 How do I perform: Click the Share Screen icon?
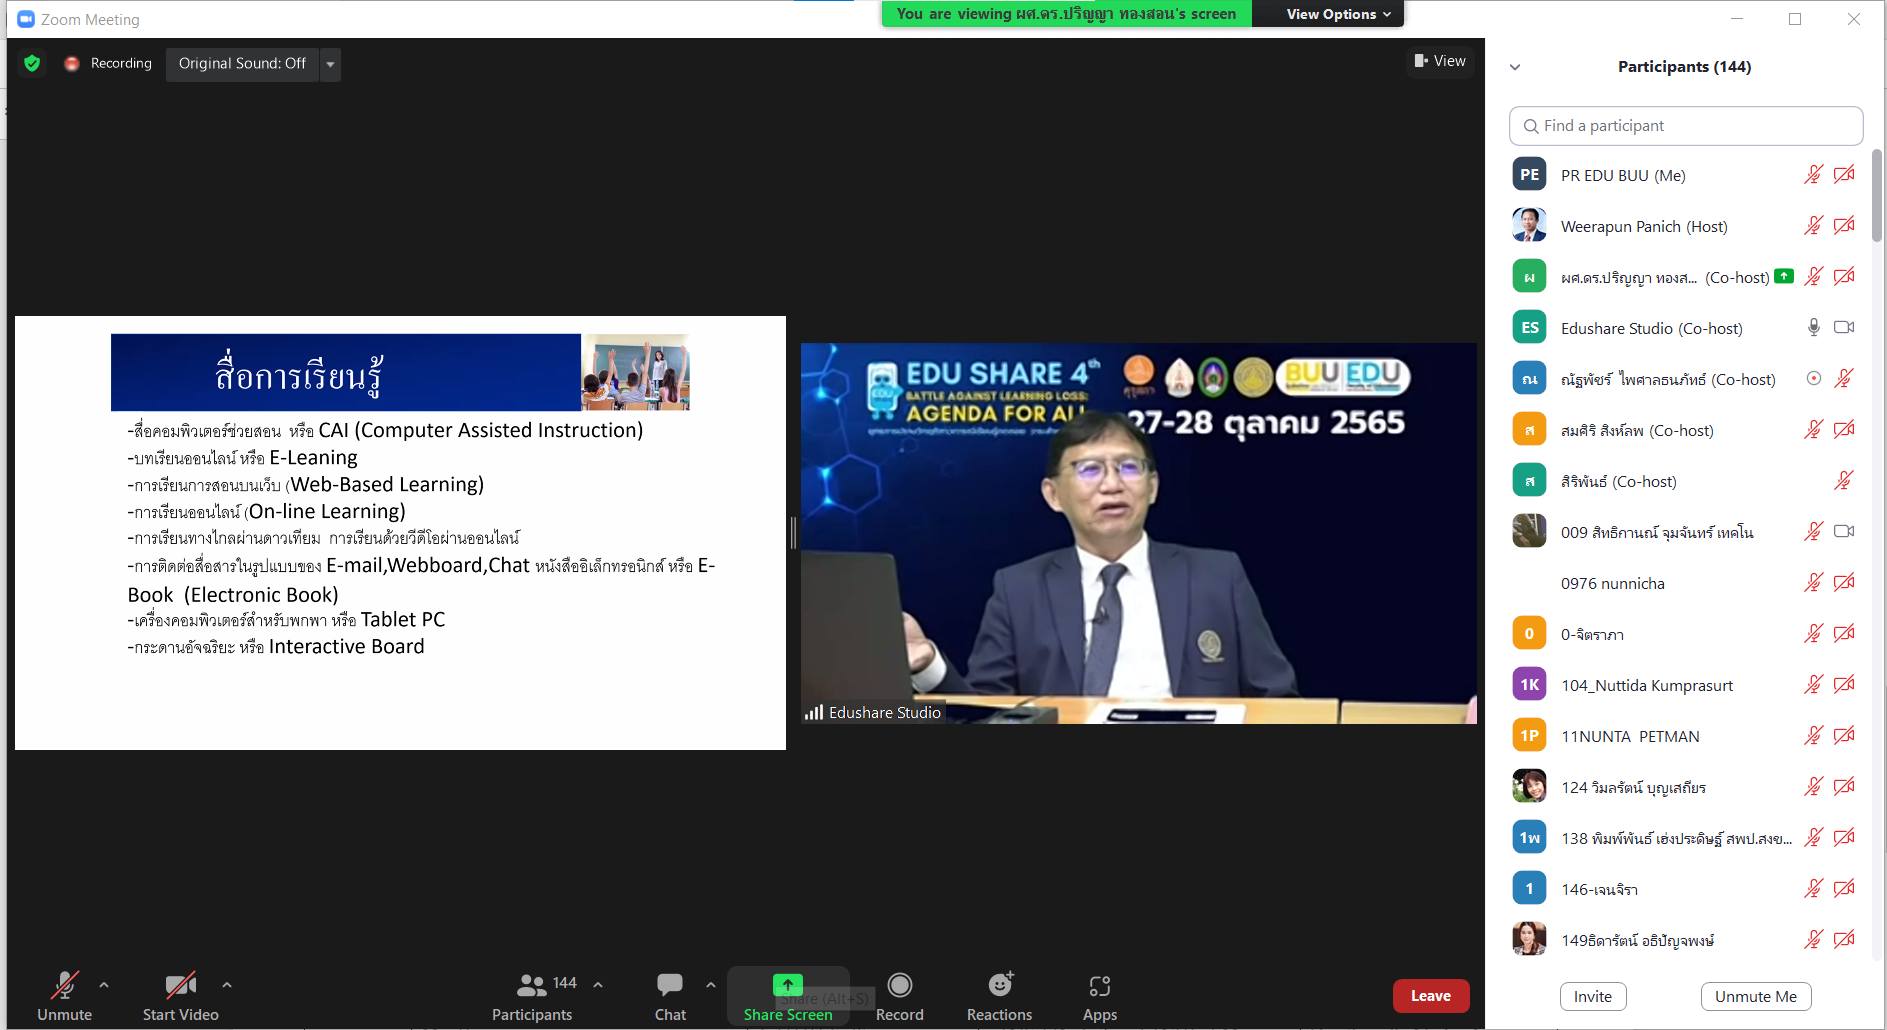pos(787,985)
